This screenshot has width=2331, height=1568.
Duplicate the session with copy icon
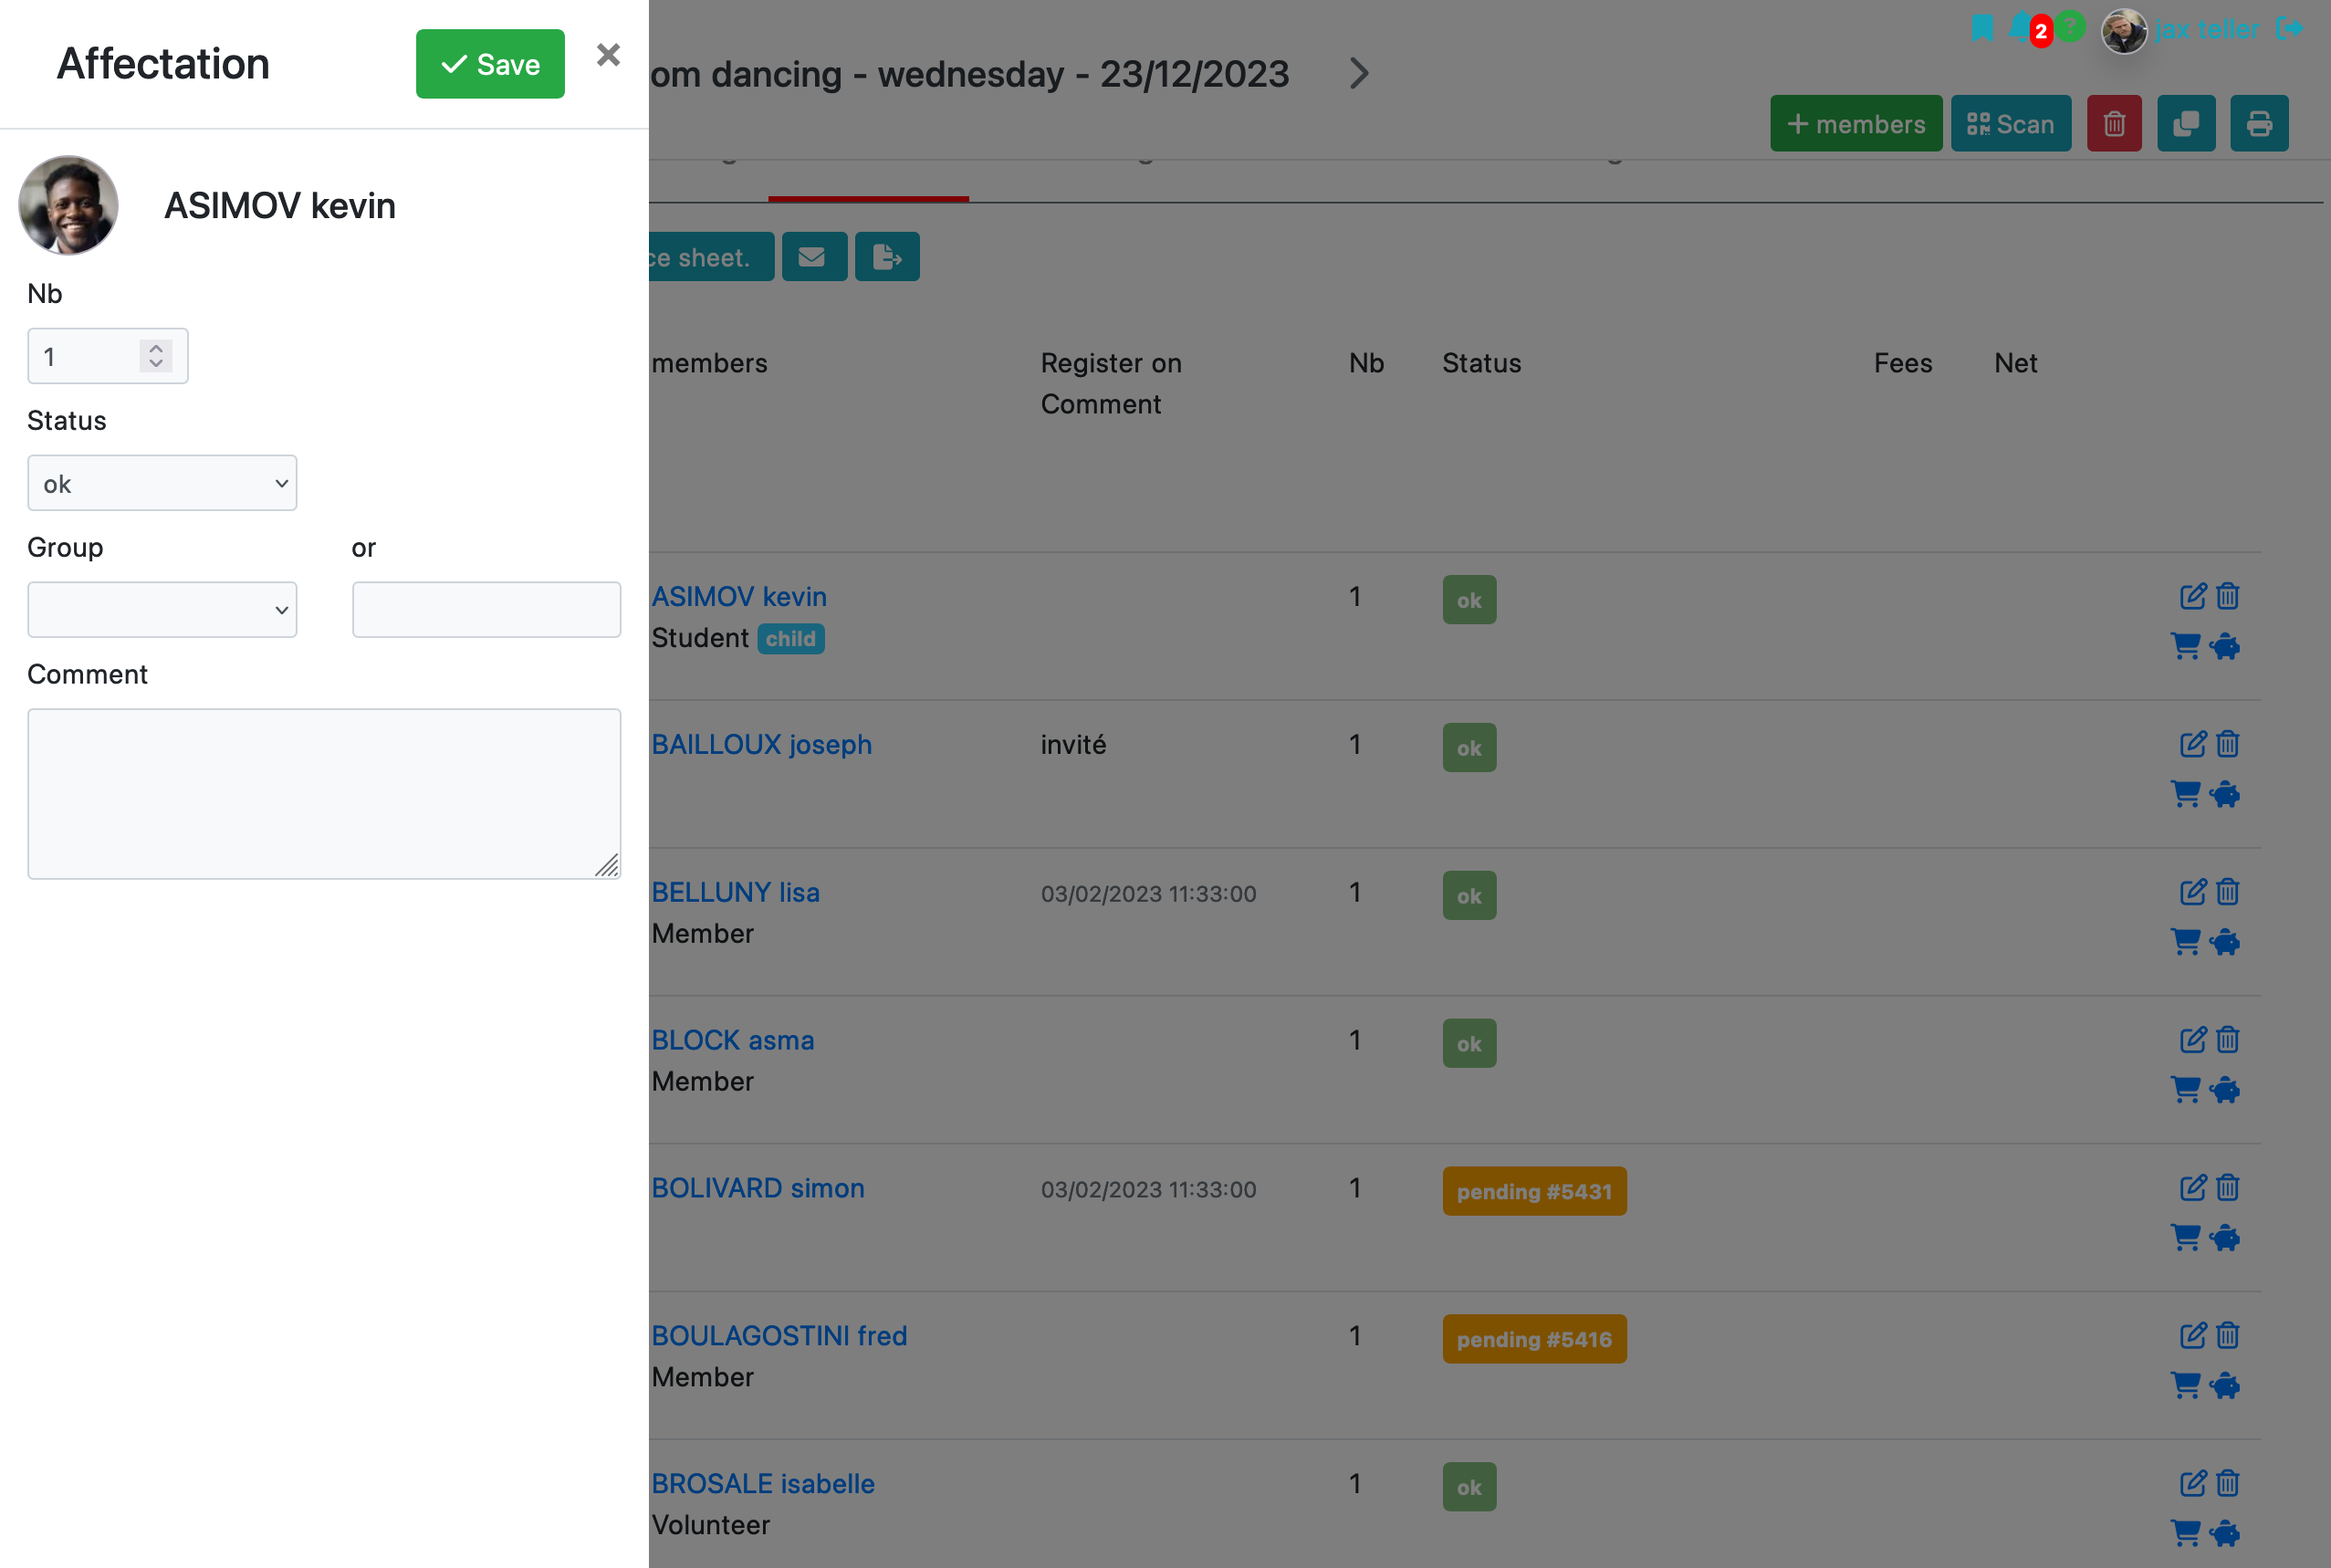coord(2186,124)
